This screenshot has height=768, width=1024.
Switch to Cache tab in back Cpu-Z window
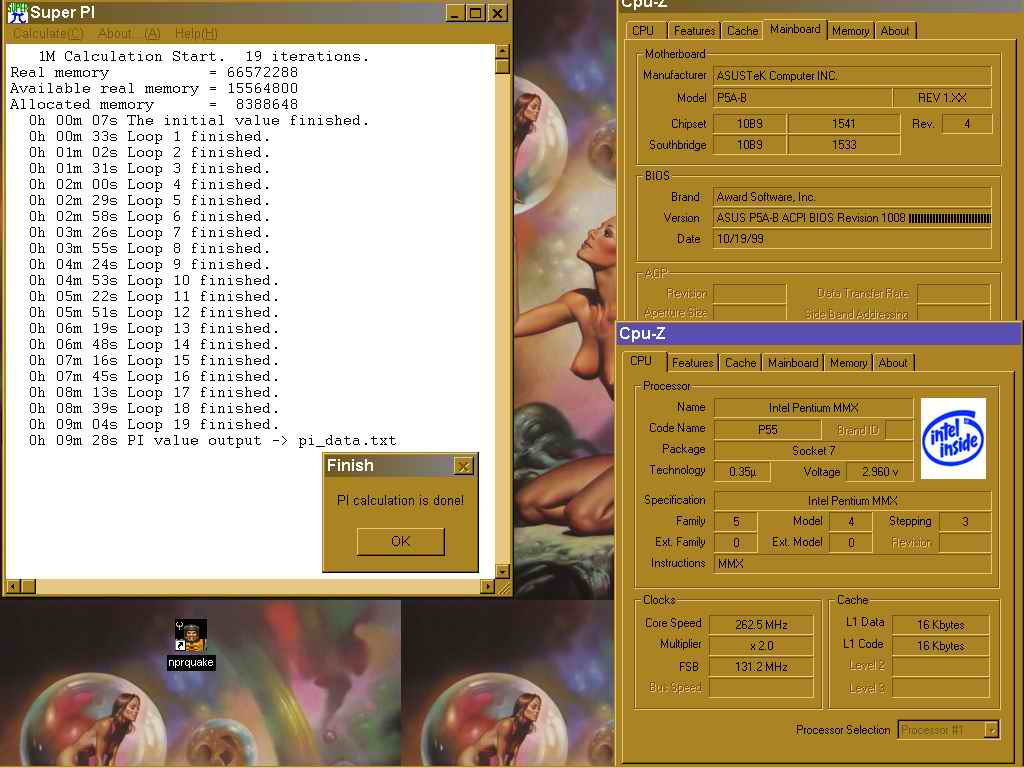click(743, 31)
